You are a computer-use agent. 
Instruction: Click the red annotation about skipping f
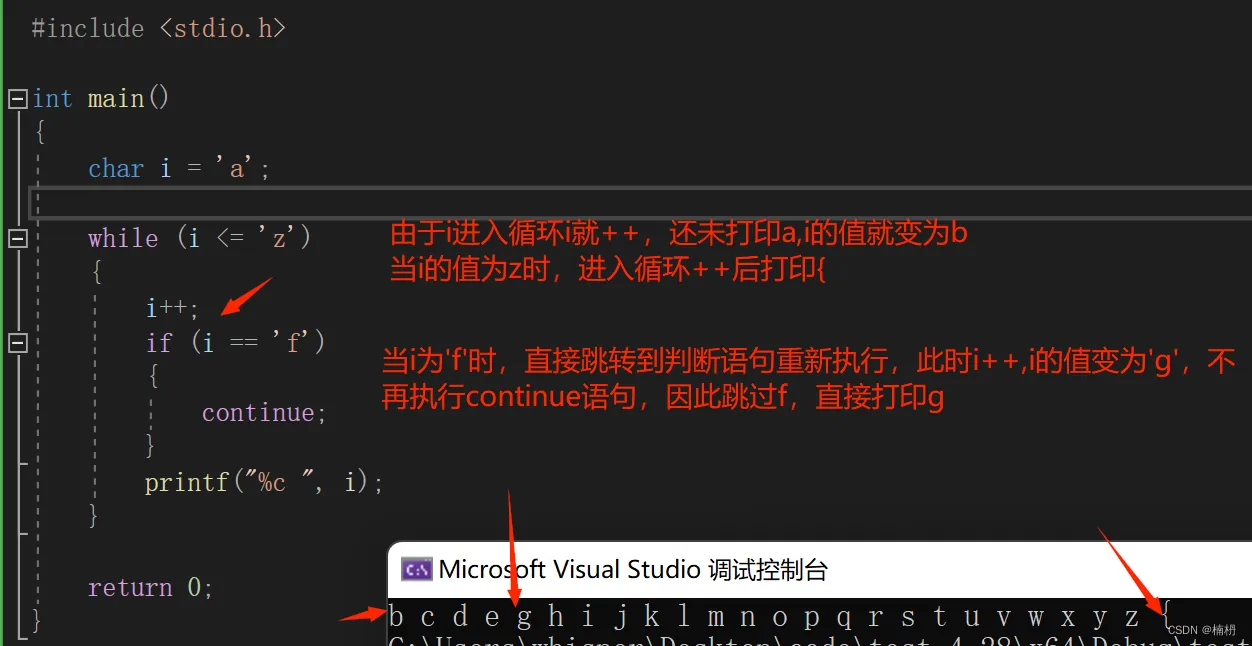[809, 379]
